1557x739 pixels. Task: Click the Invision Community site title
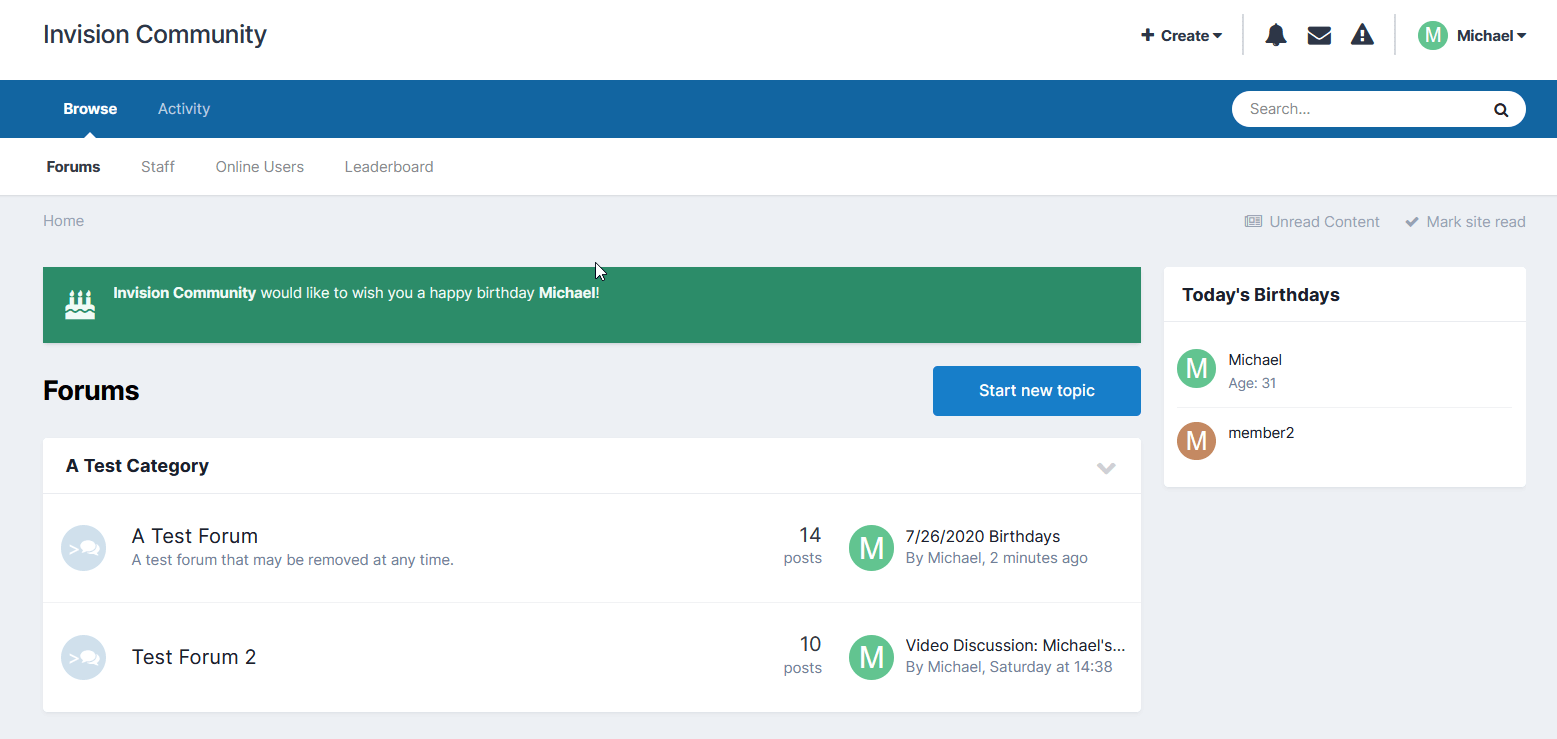pyautogui.click(x=155, y=35)
